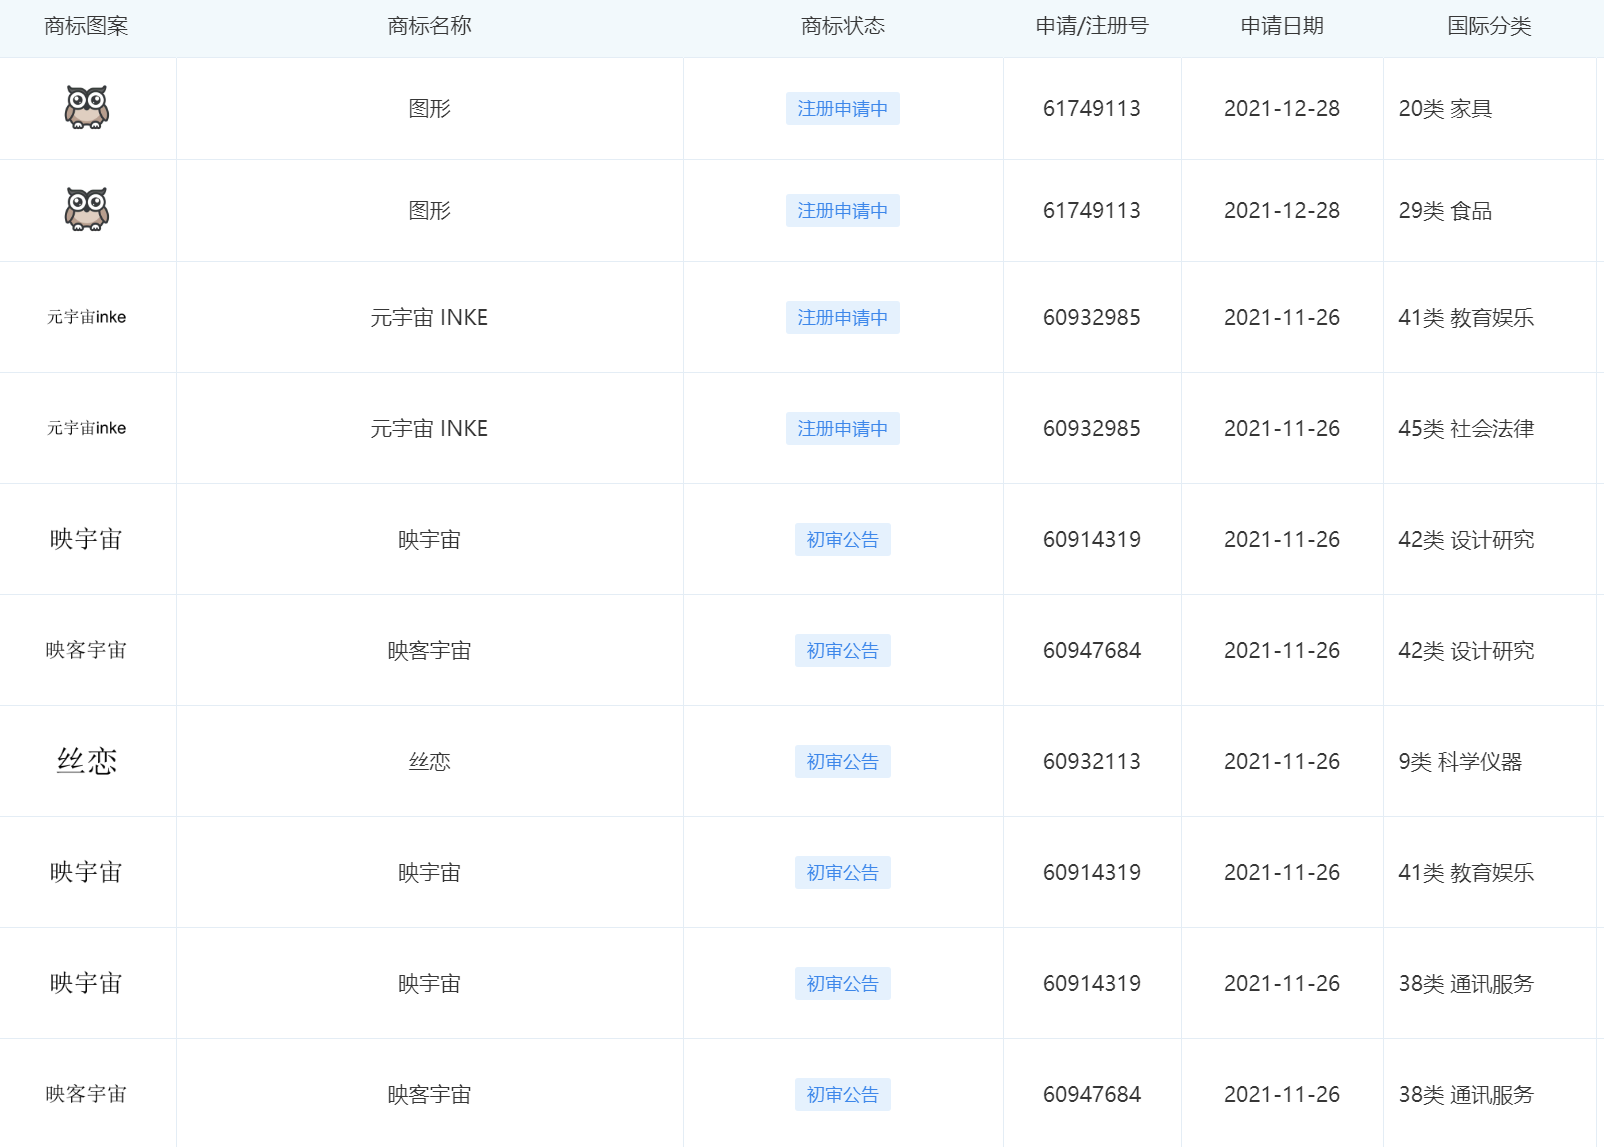Click 初审公告 tag in 映宇宙 38类 row
This screenshot has width=1604, height=1147.
(843, 983)
